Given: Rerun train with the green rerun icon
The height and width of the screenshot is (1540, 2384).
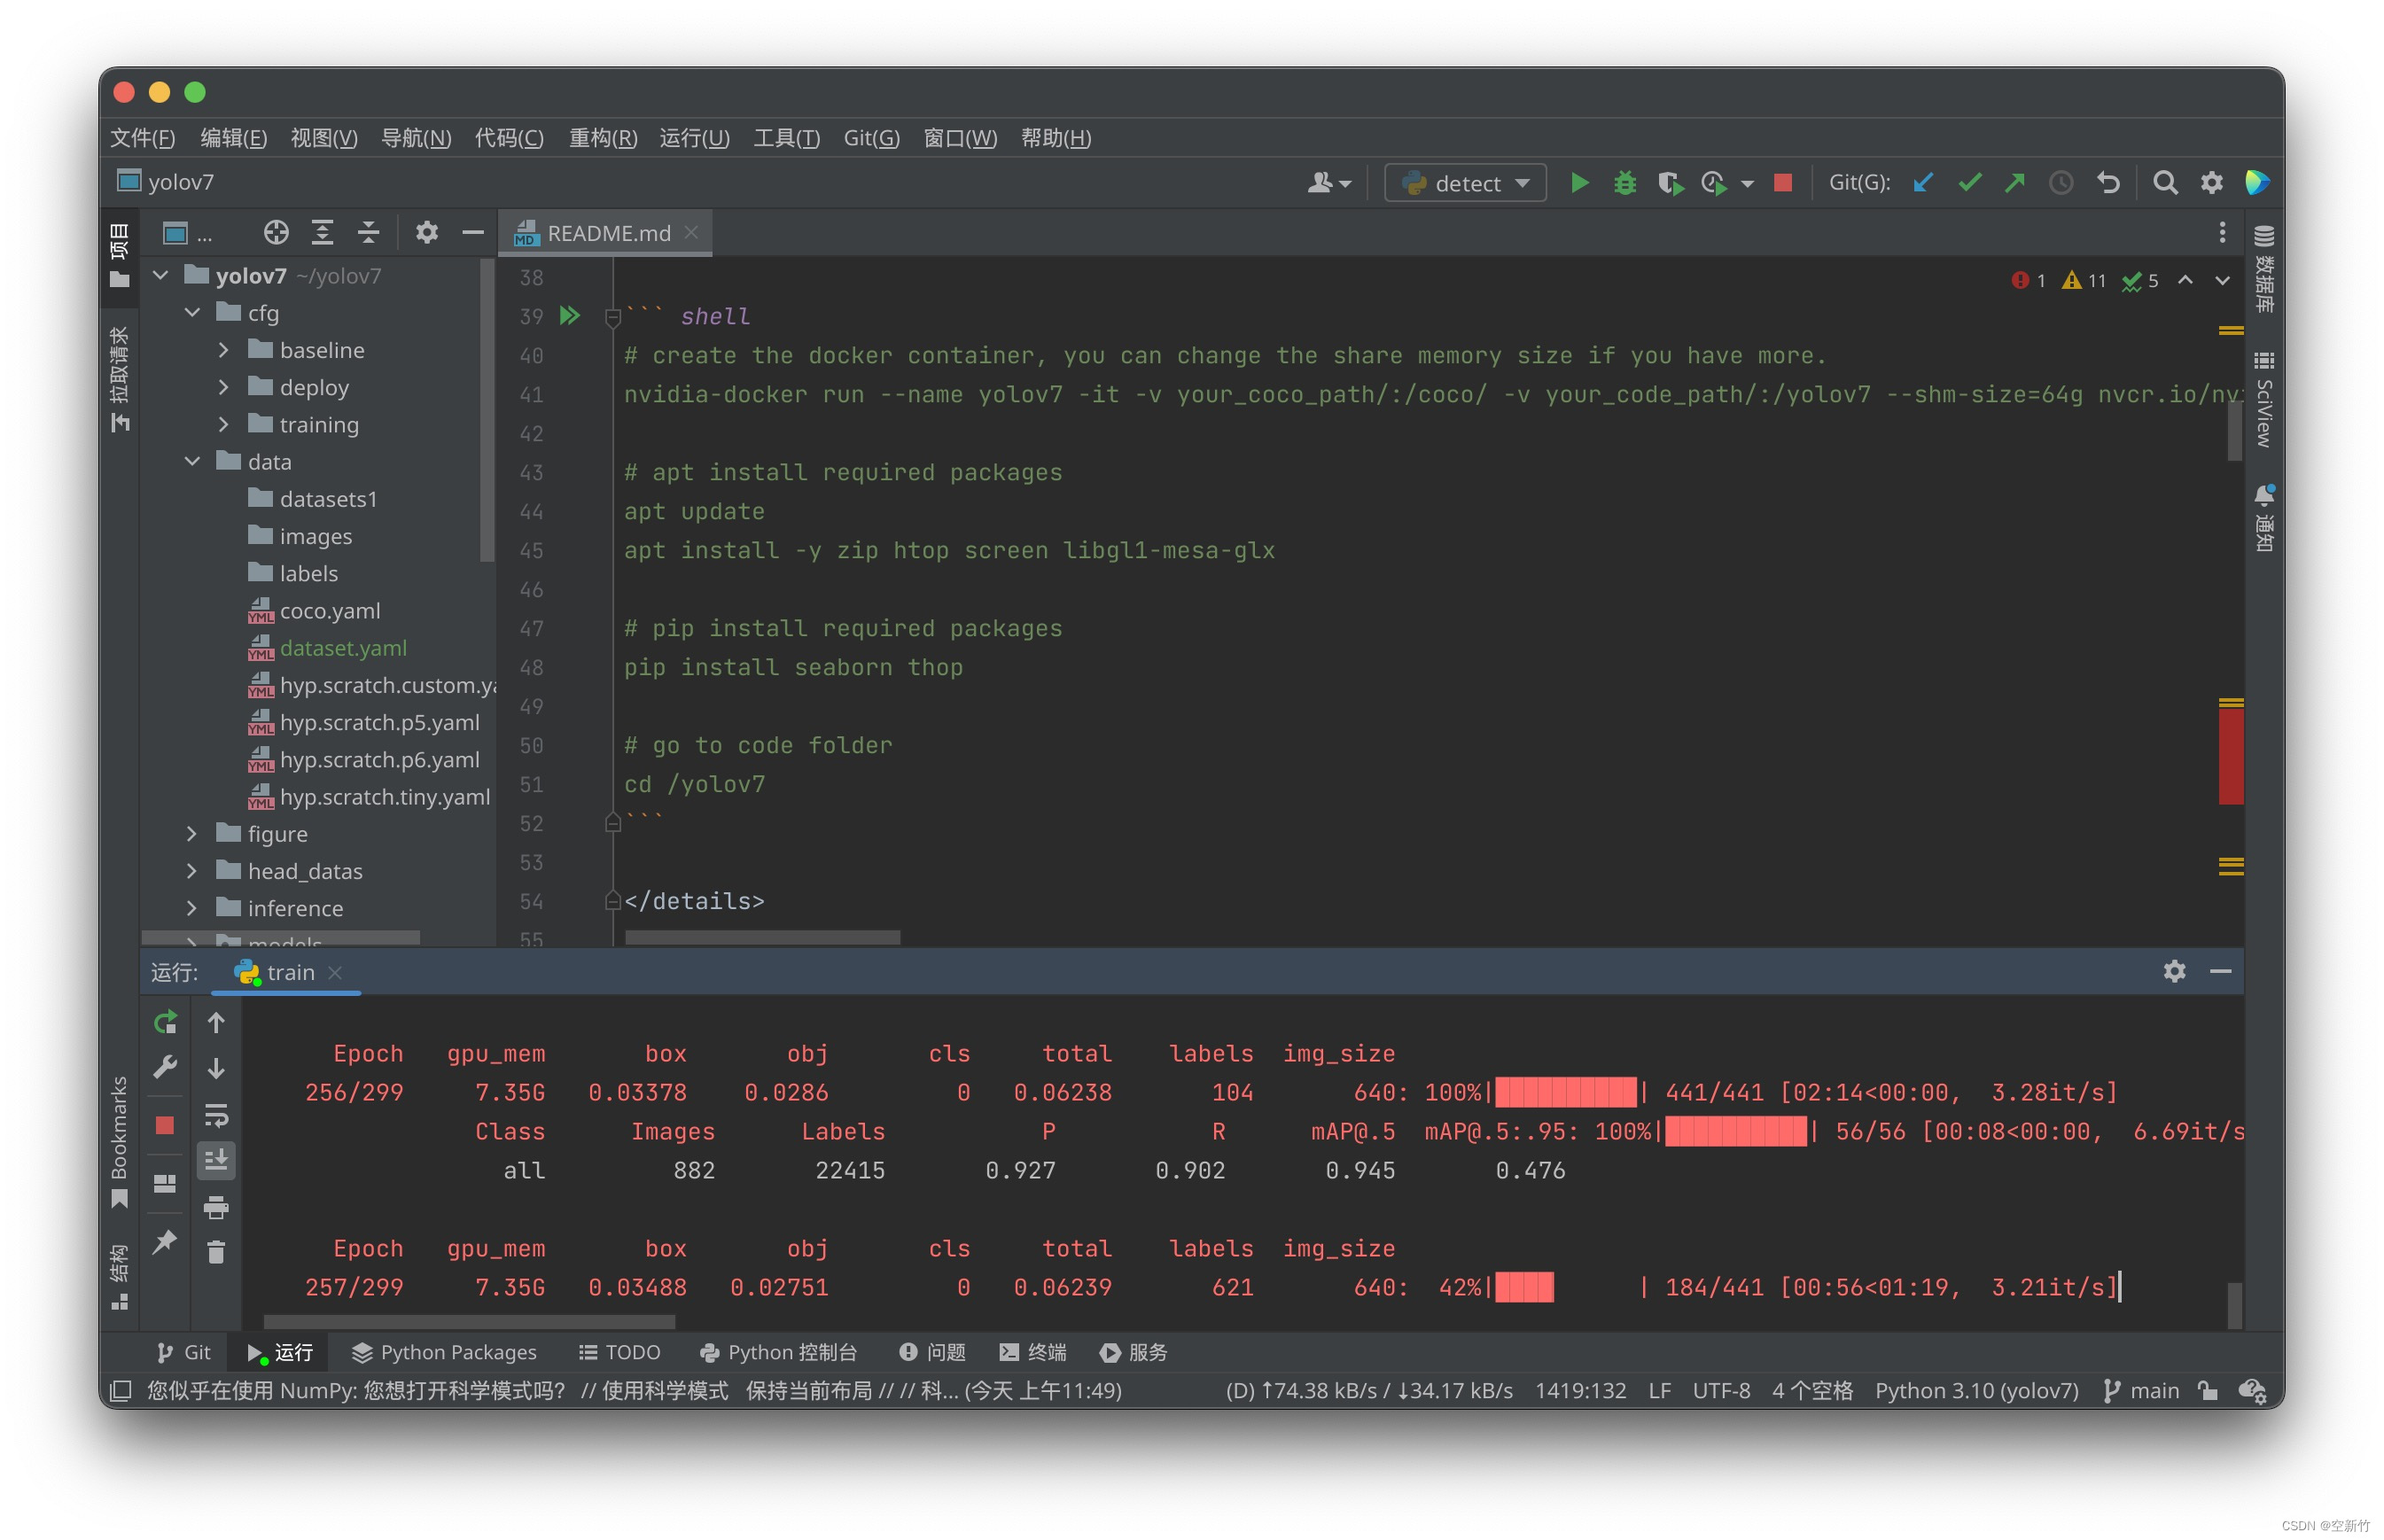Looking at the screenshot, I should [165, 1022].
